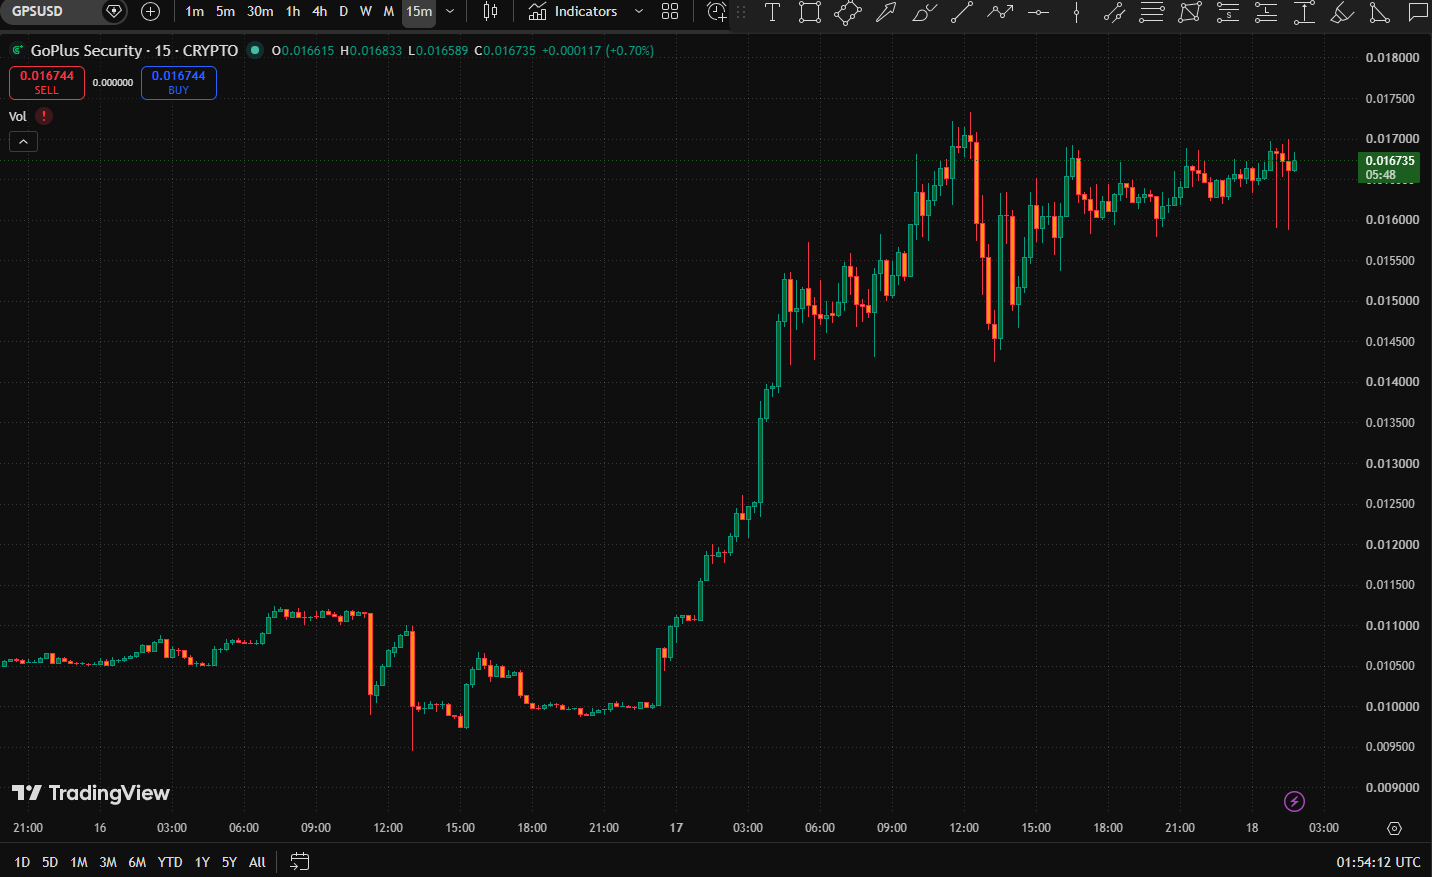1432x877 pixels.
Task: Select the Brush drawing tool
Action: click(924, 12)
